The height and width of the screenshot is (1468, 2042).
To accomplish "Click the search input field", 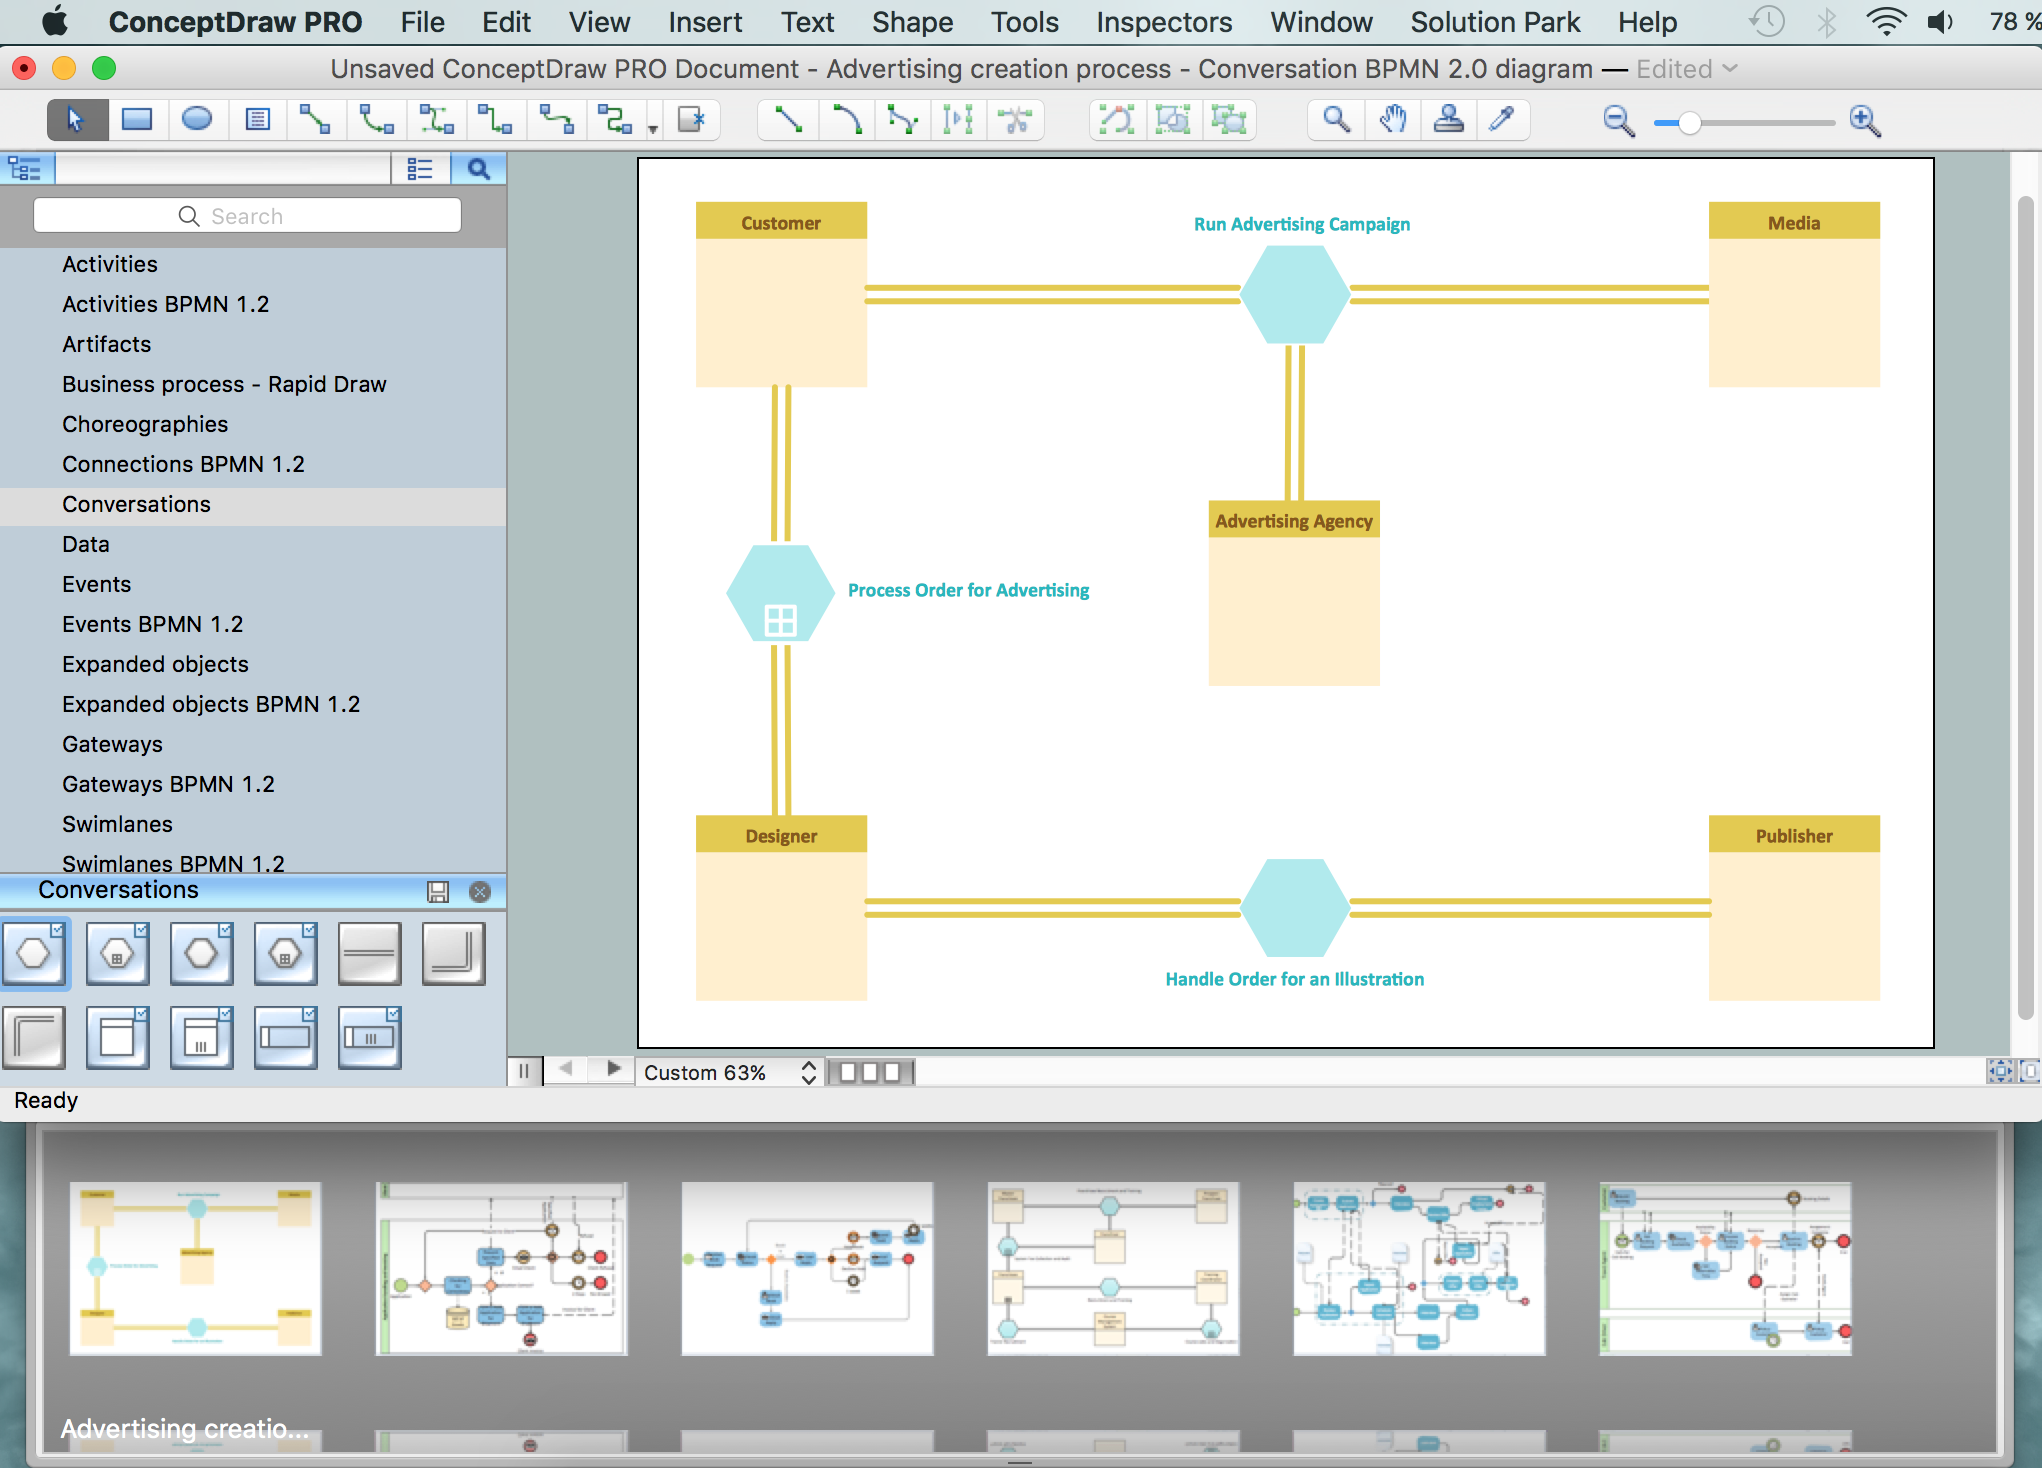I will pos(246,216).
